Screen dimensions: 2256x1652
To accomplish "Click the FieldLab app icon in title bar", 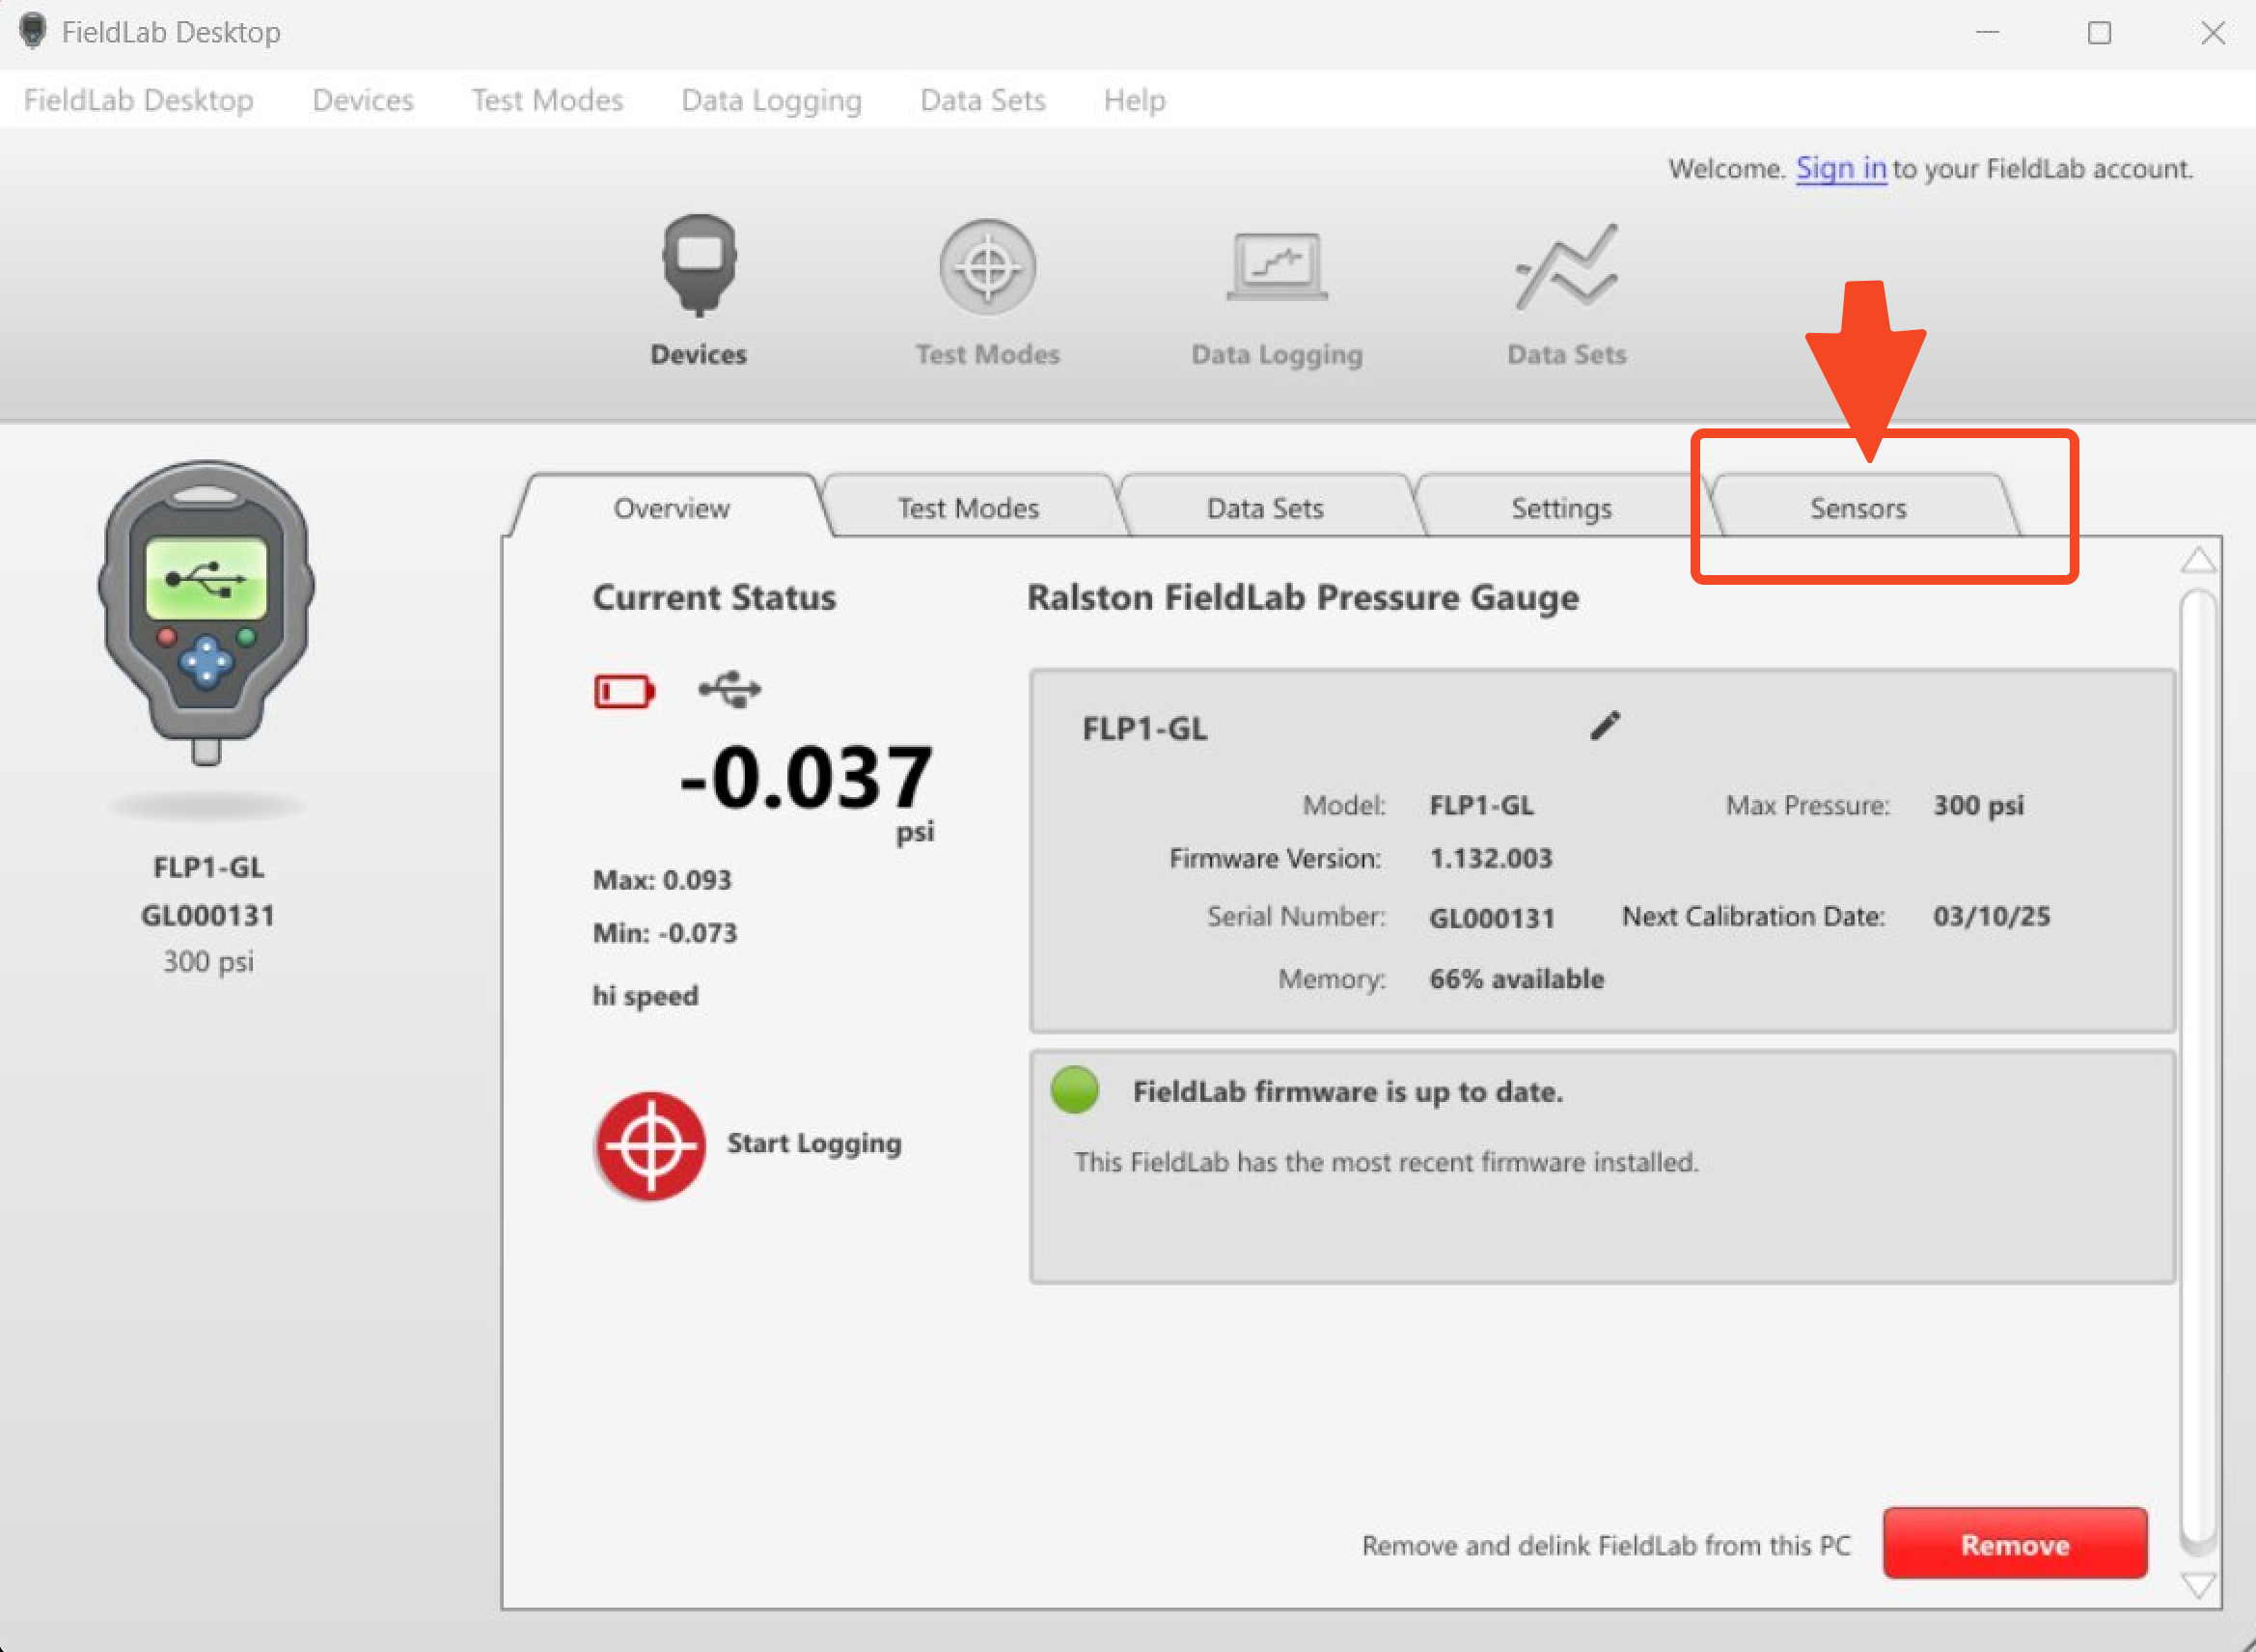I will coord(33,31).
